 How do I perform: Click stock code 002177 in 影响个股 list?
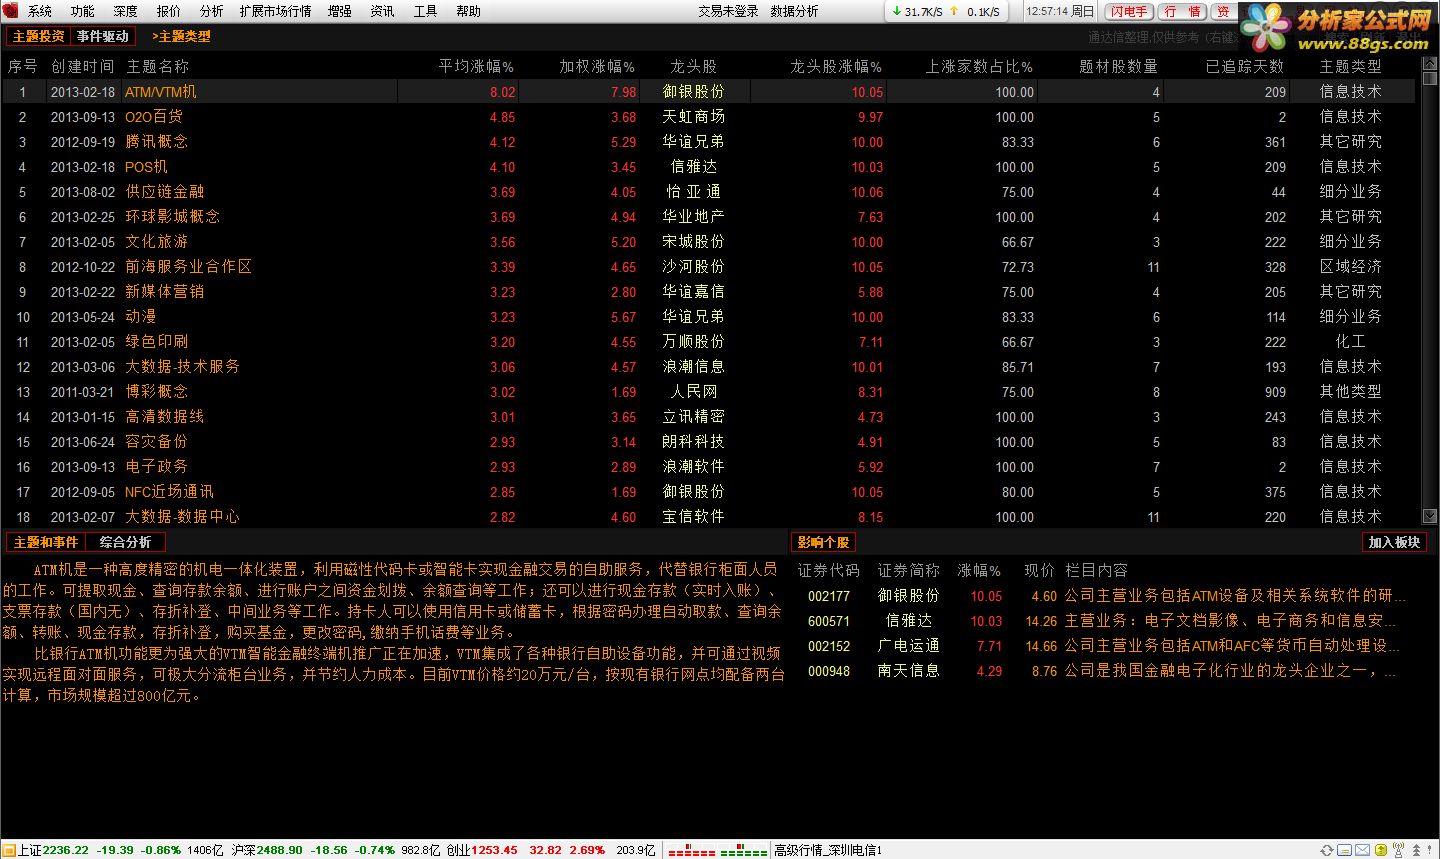[829, 596]
